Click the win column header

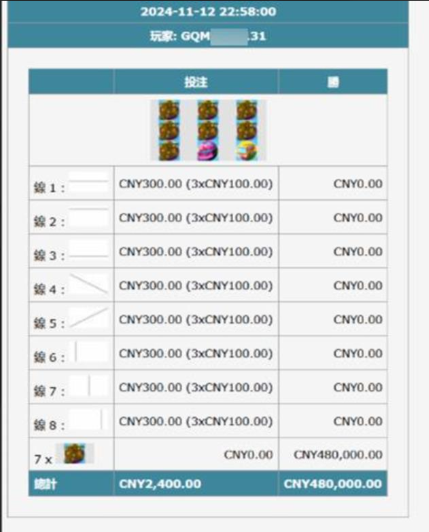tap(333, 82)
